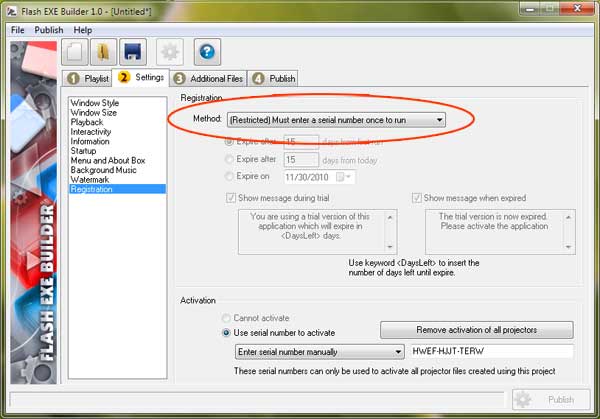Select Expire after days from today radio
The image size is (600, 419).
click(x=229, y=159)
